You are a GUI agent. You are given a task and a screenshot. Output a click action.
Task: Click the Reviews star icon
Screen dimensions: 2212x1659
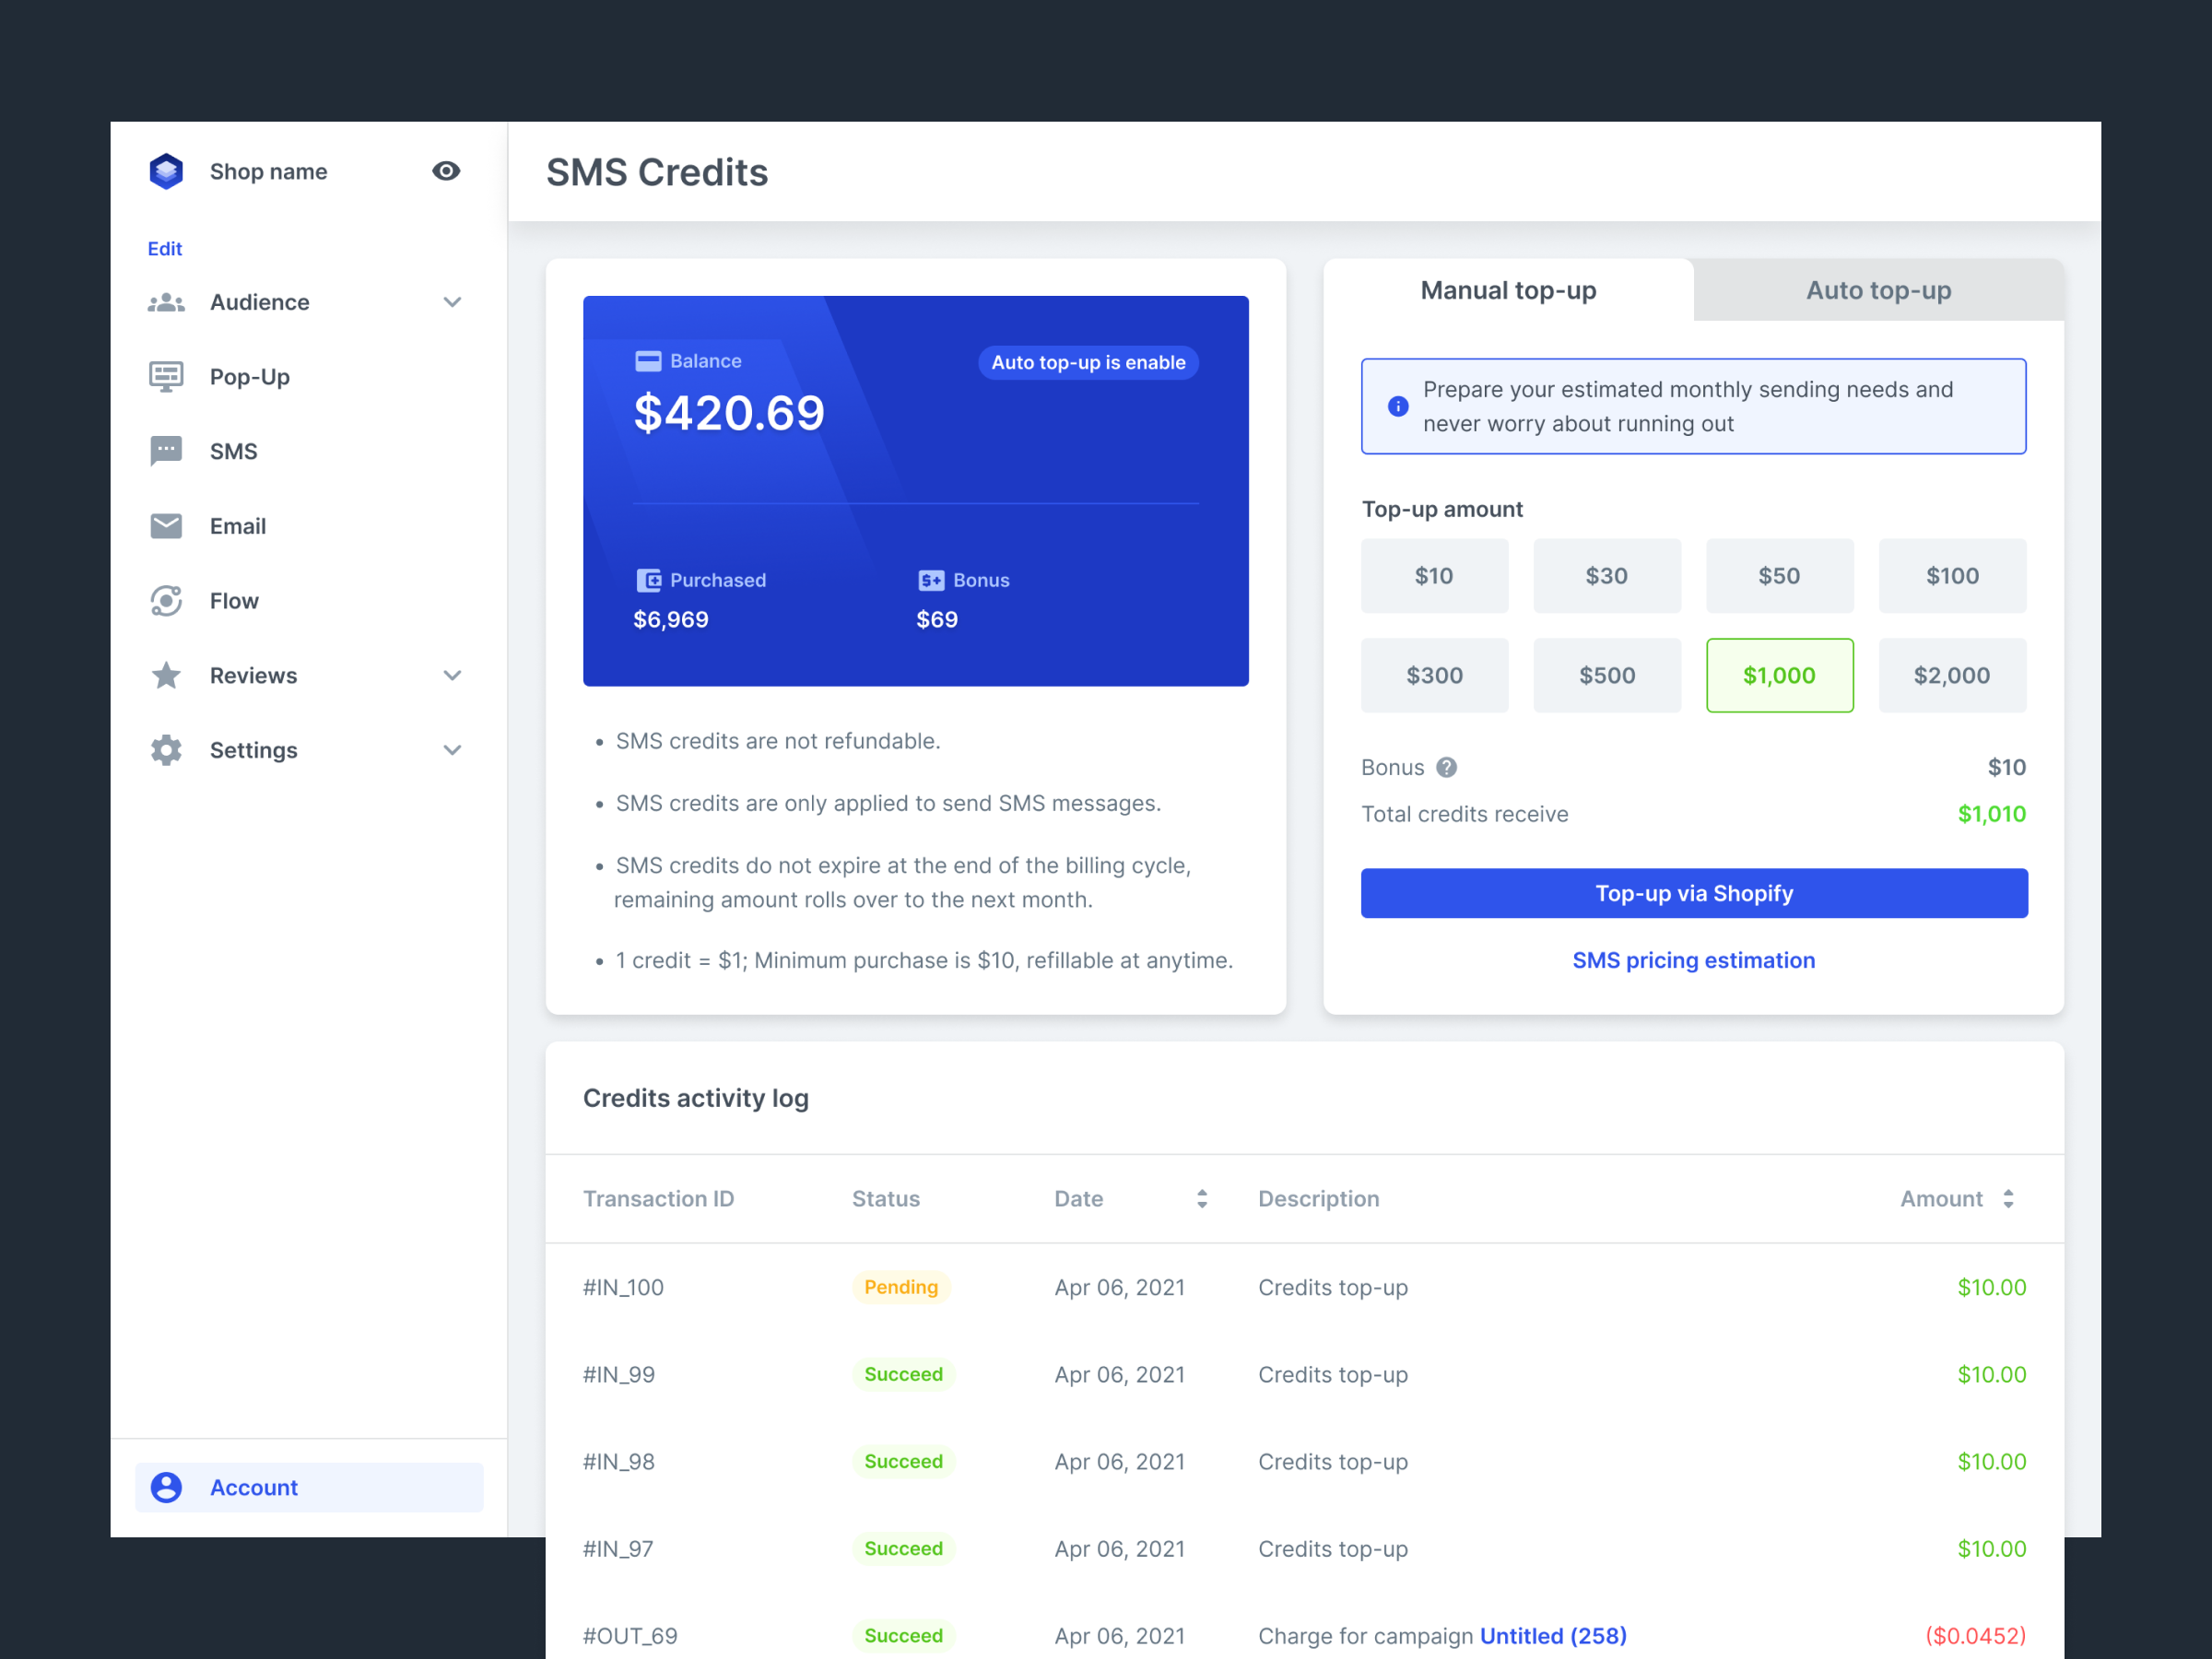166,676
